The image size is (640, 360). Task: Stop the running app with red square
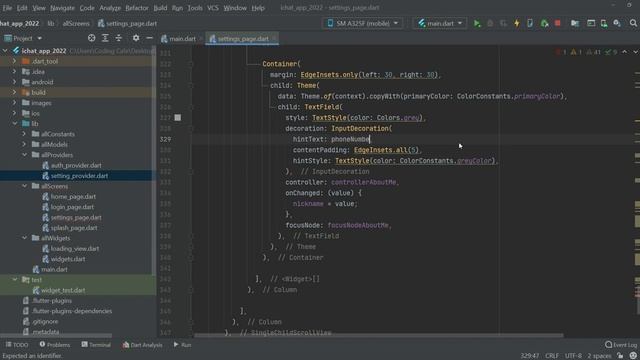(558, 23)
